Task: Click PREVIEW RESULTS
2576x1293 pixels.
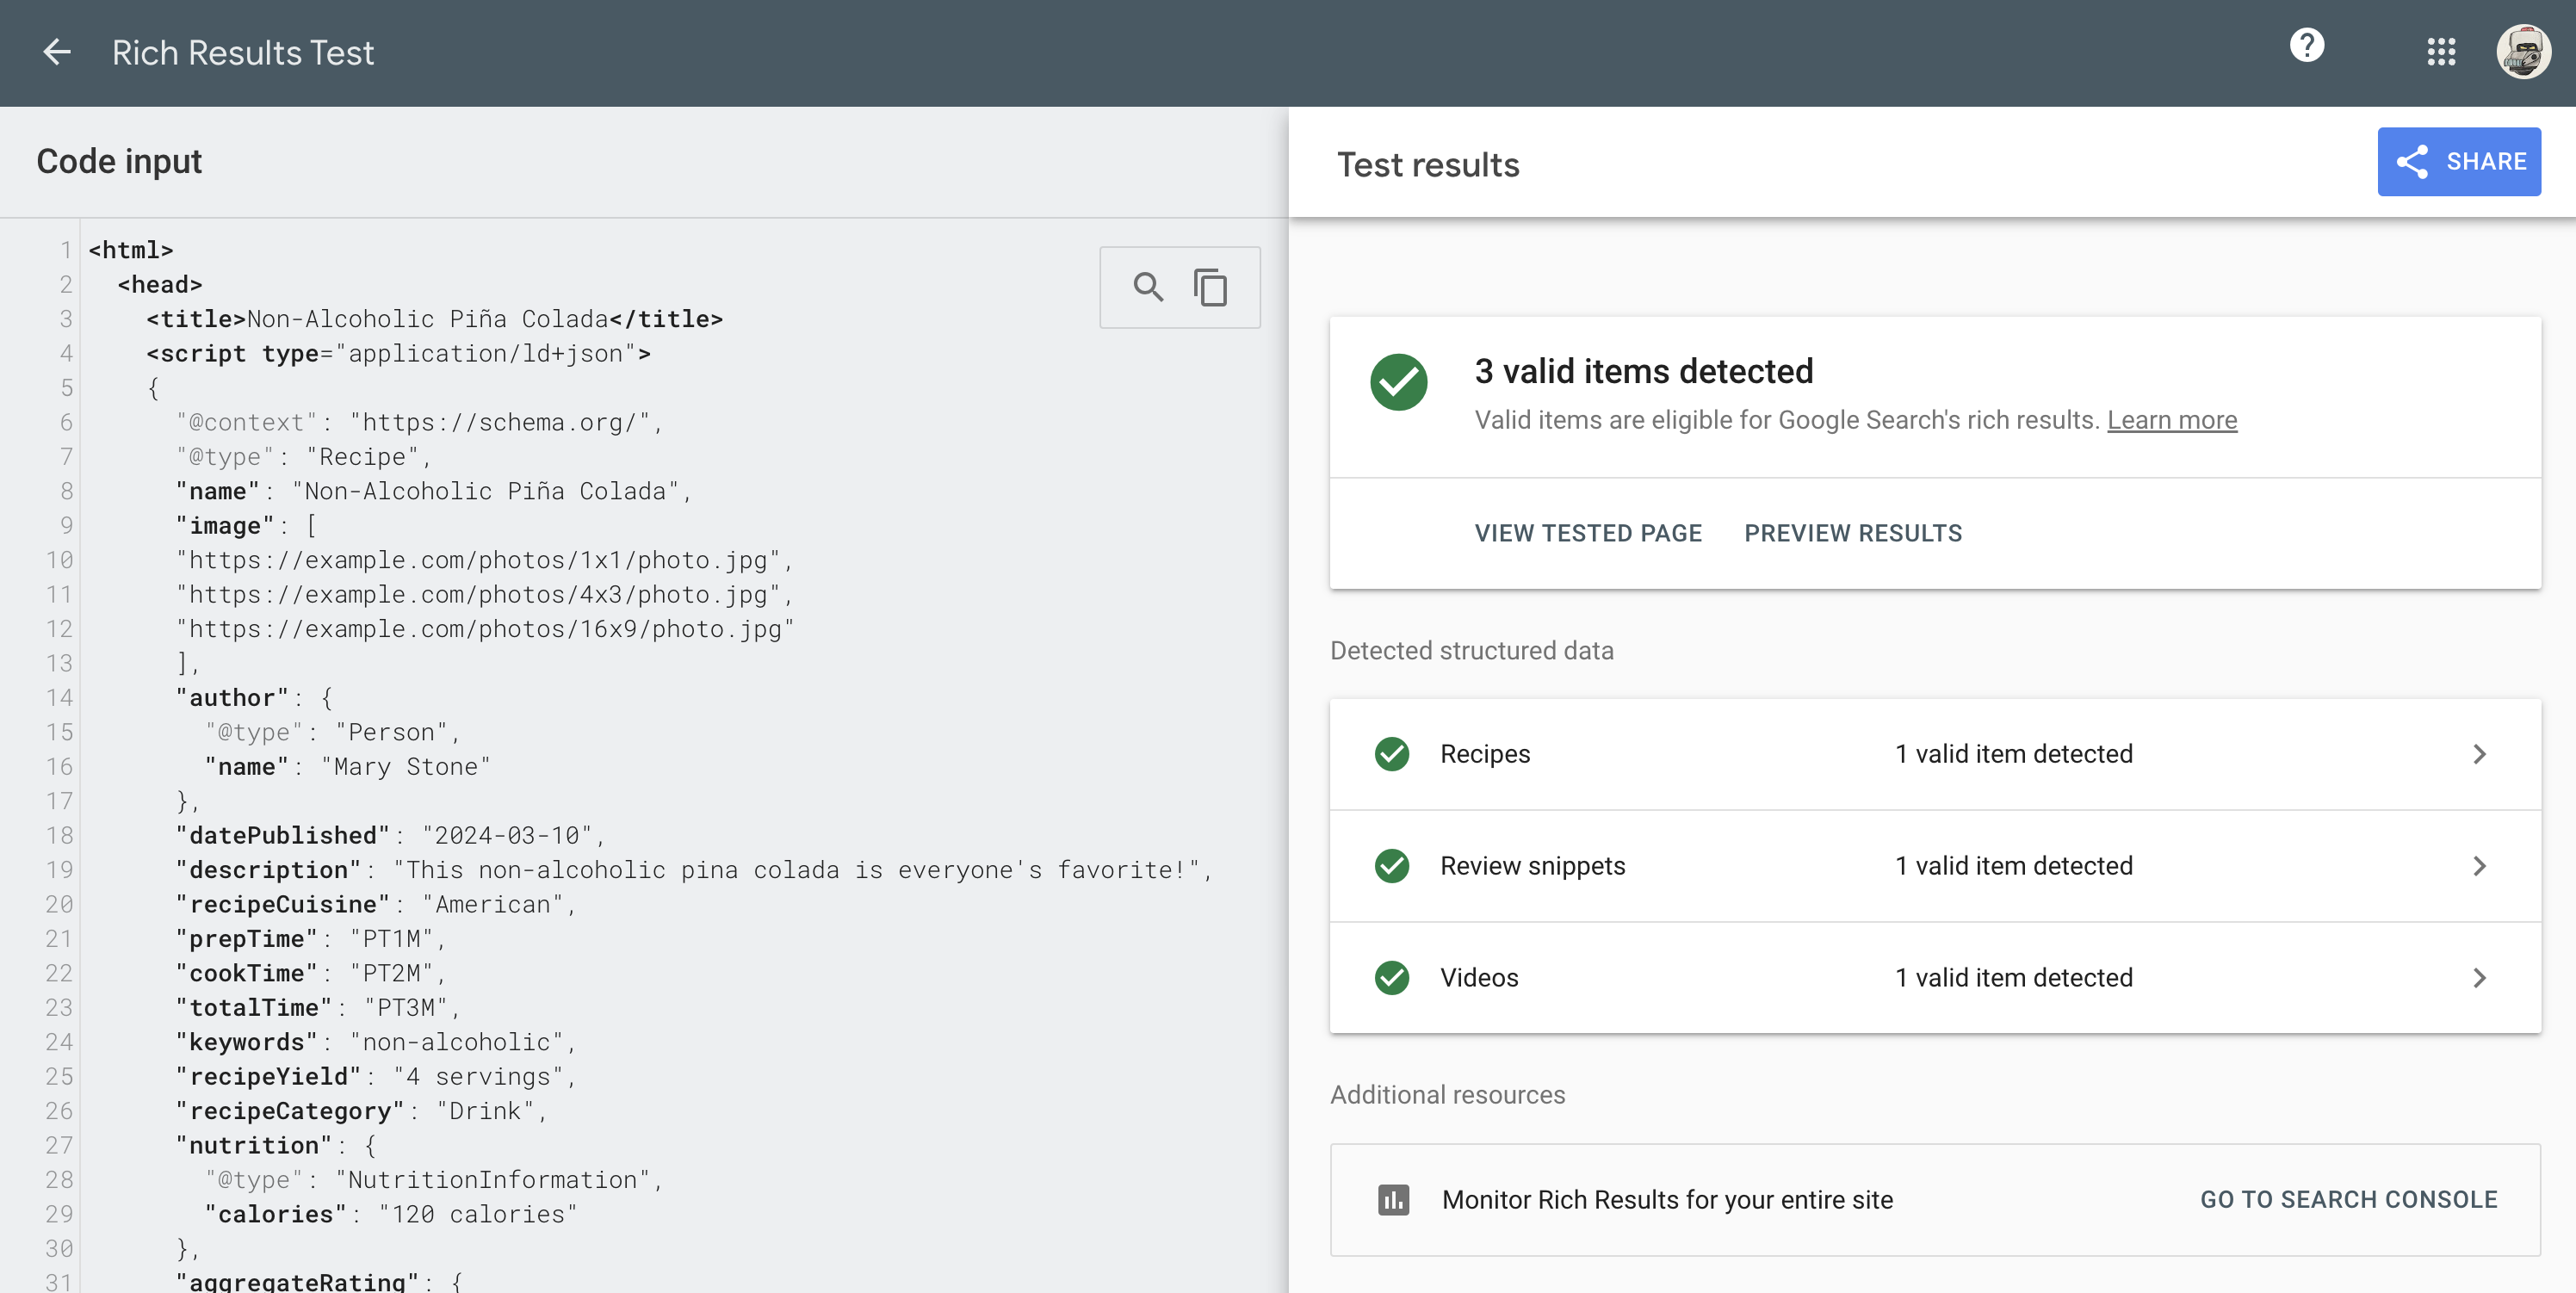Action: pyautogui.click(x=1853, y=532)
